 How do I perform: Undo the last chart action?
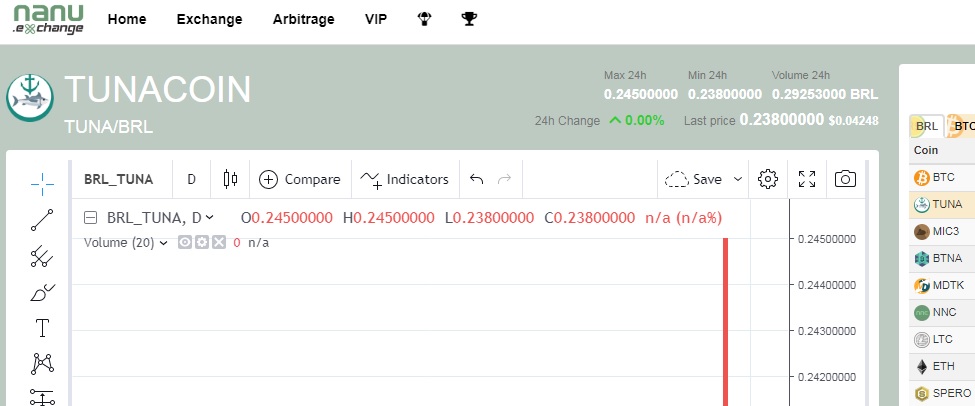pos(476,179)
